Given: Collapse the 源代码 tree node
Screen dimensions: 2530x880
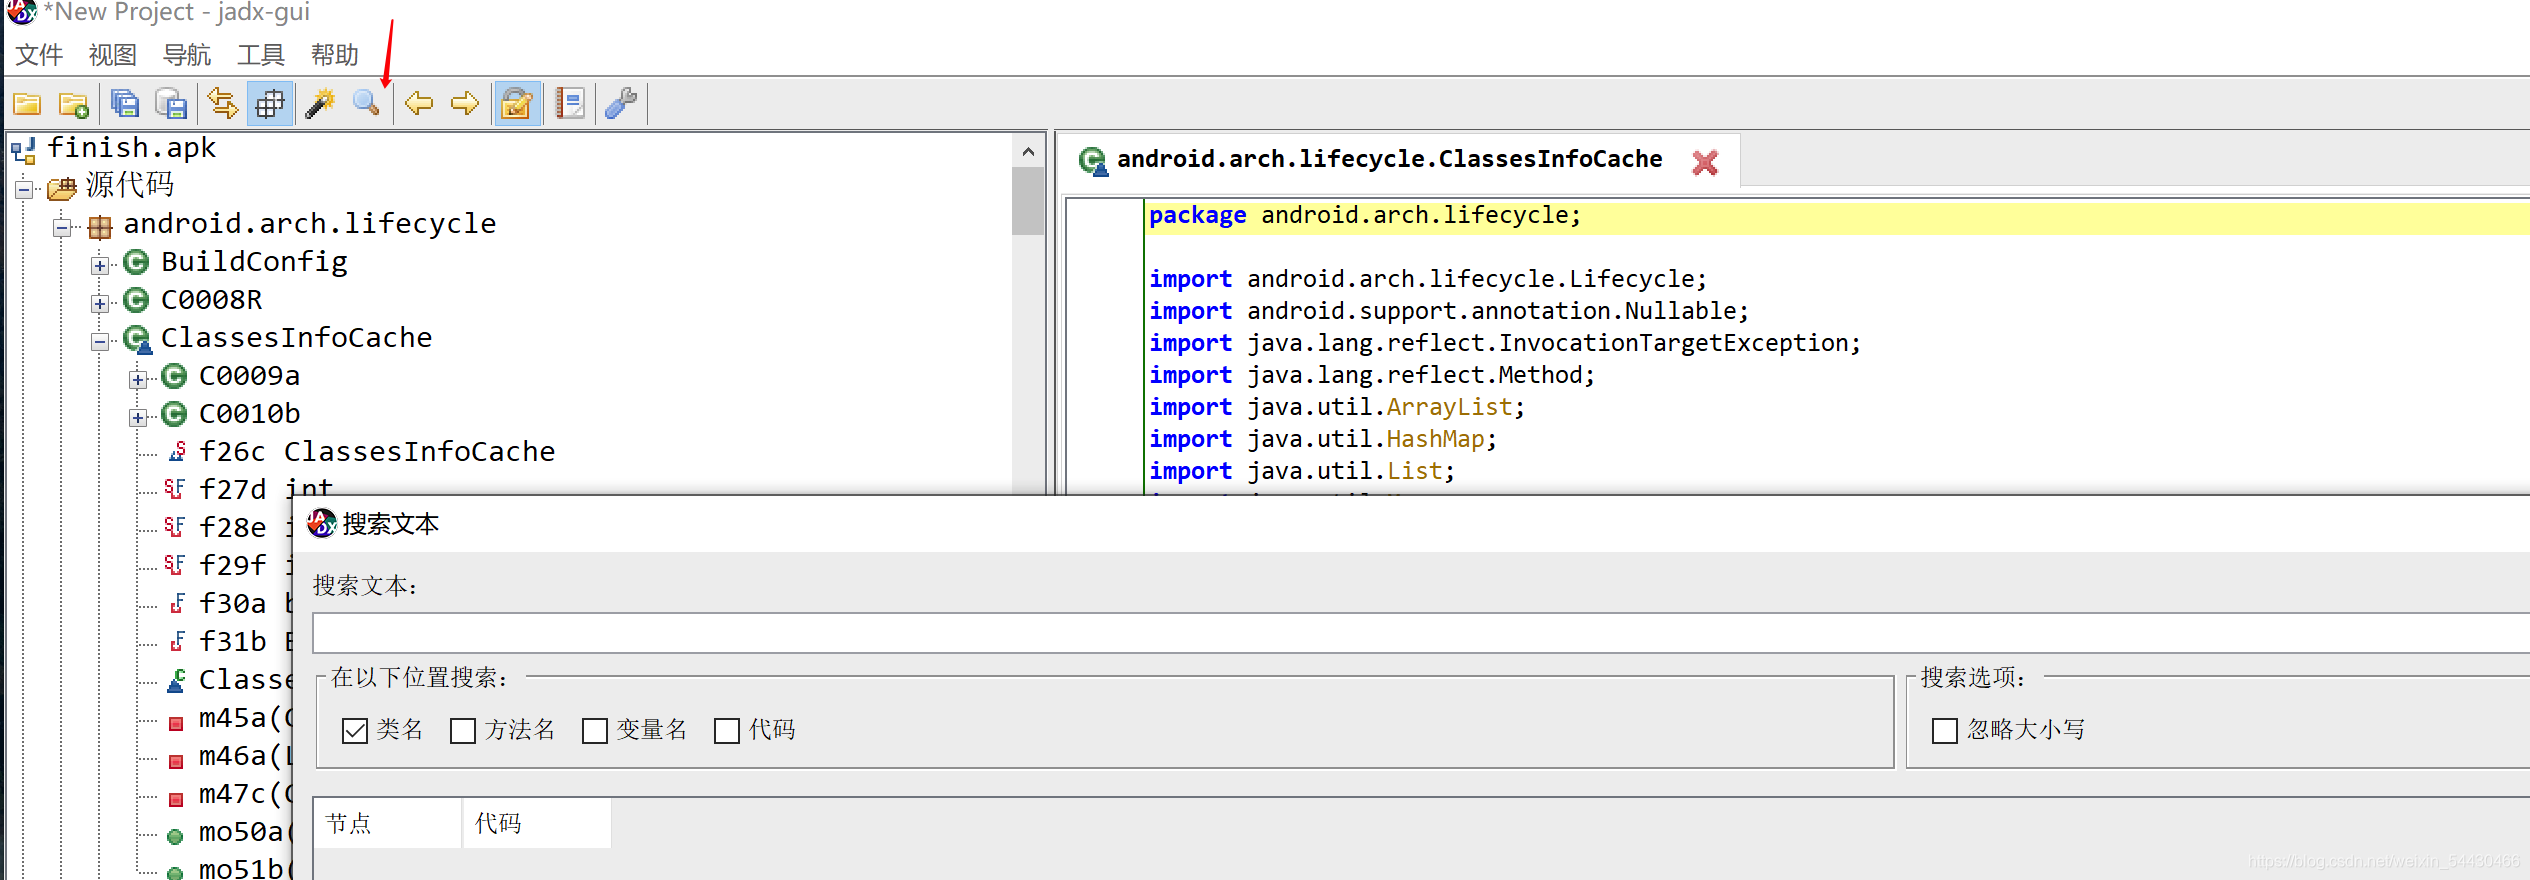Looking at the screenshot, I should [x=24, y=189].
